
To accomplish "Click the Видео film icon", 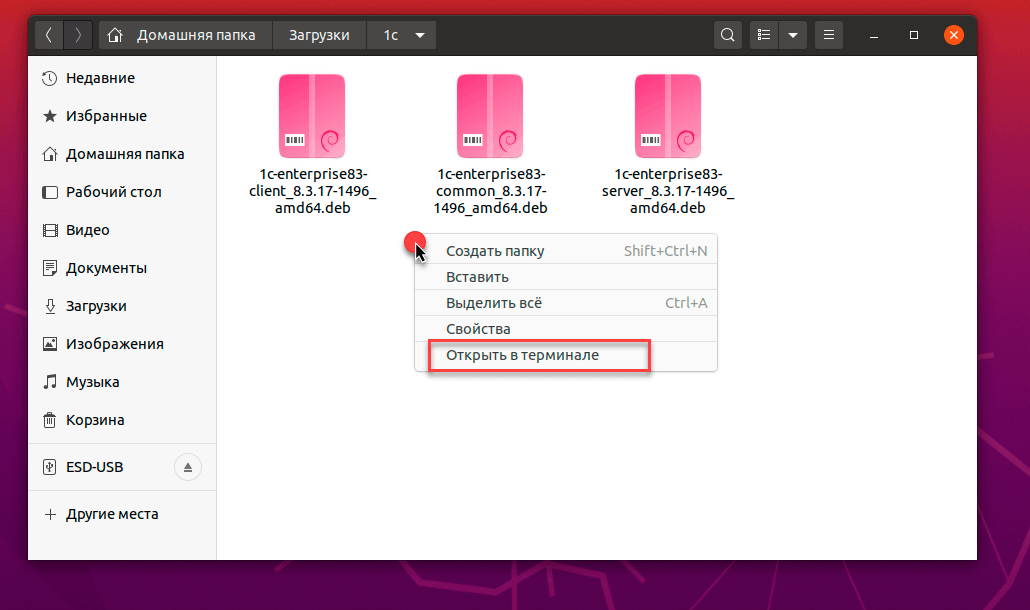I will click(49, 230).
